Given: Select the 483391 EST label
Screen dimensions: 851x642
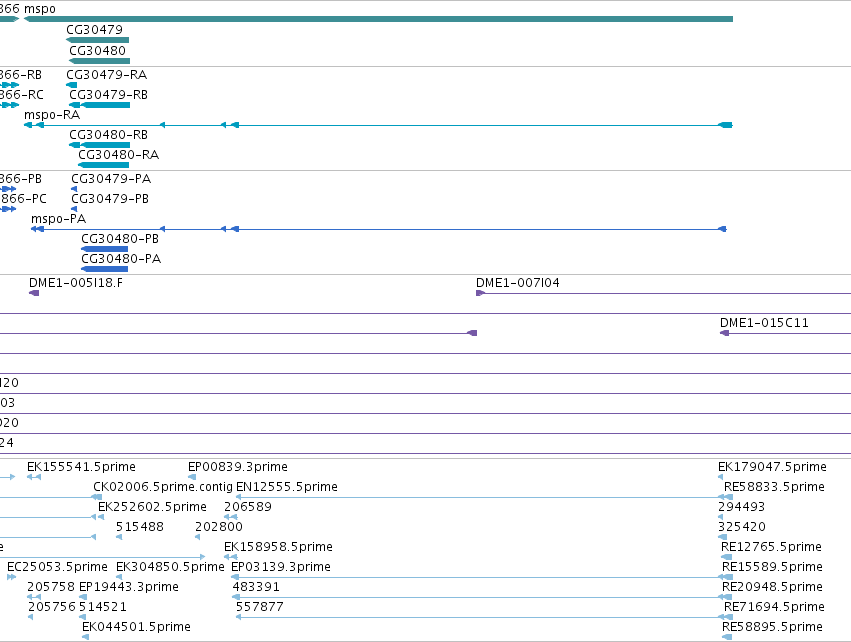Looking at the screenshot, I should tap(256, 587).
